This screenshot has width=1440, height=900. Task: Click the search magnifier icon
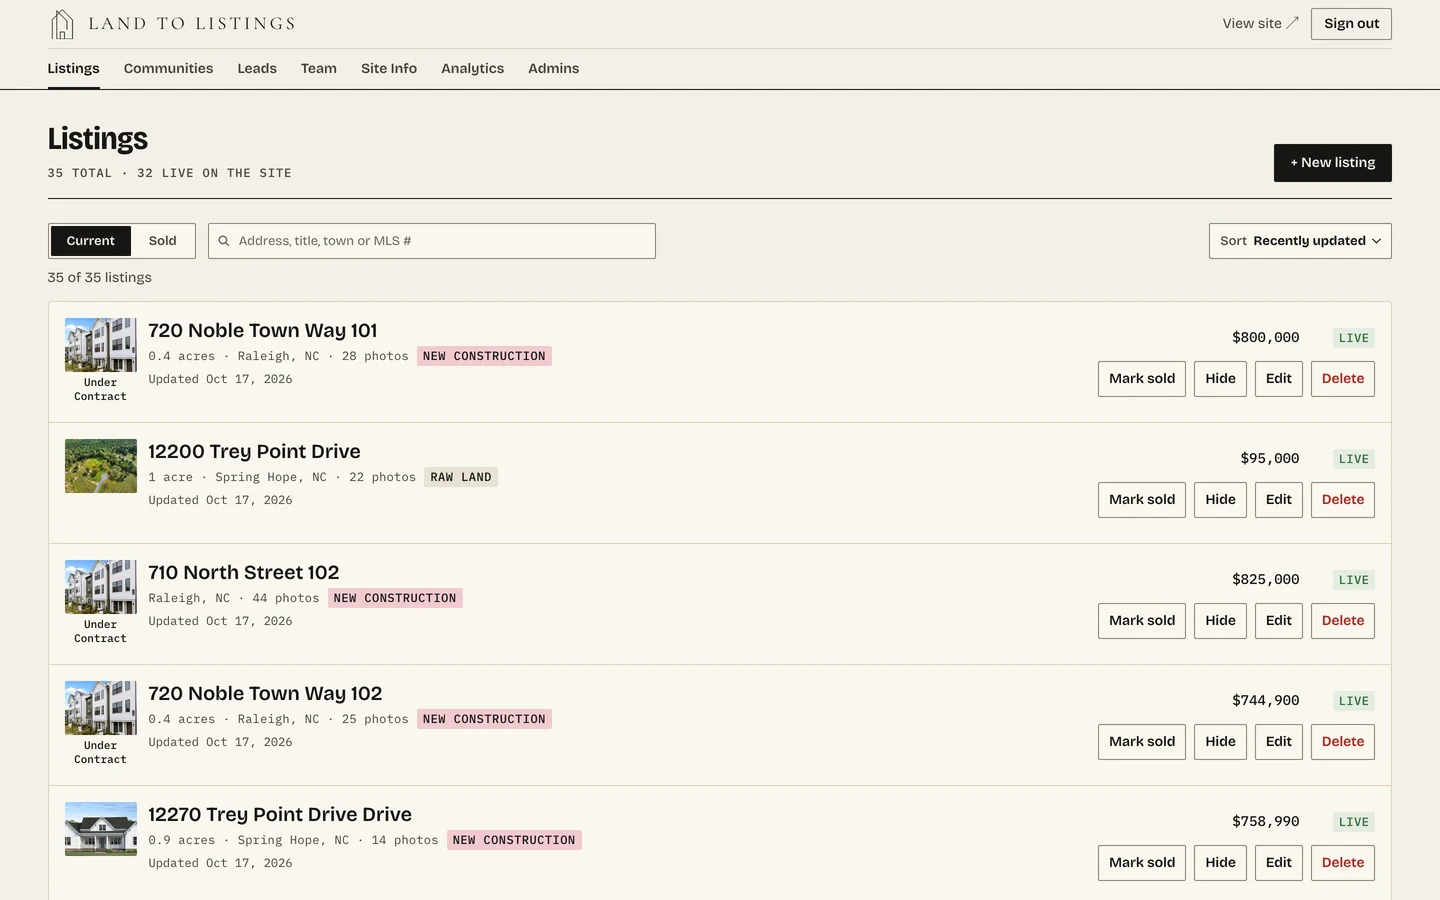pyautogui.click(x=224, y=241)
